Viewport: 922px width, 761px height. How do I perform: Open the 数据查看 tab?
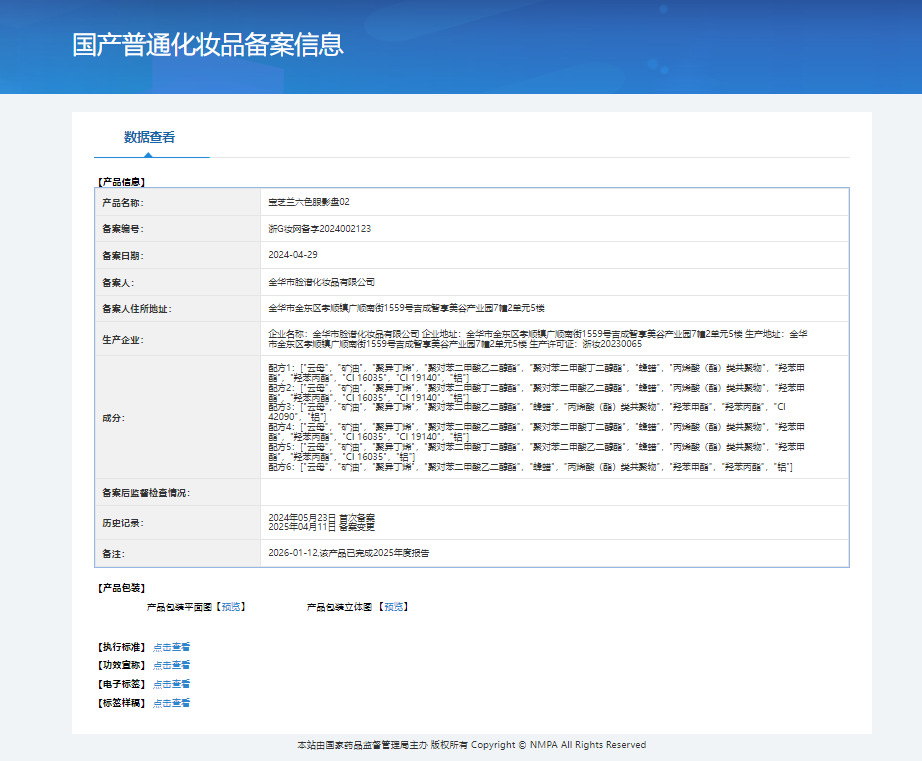pos(149,137)
